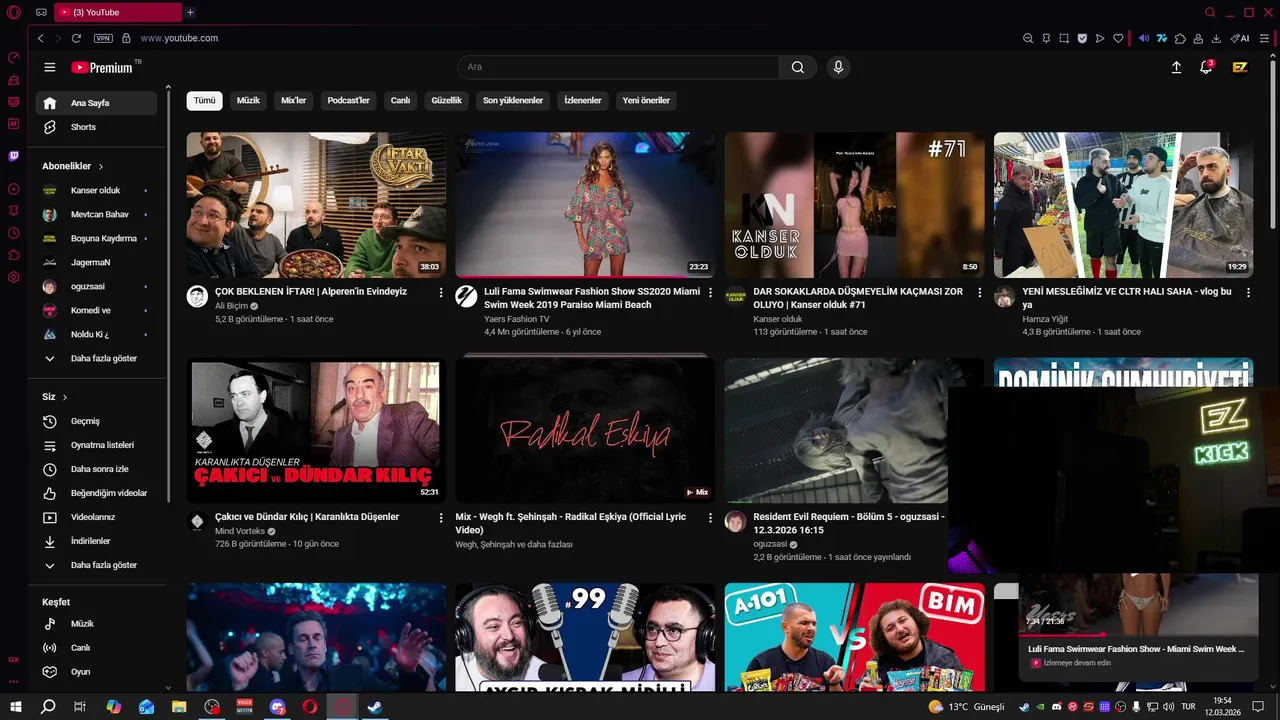The height and width of the screenshot is (720, 1280).
Task: Reload the page in browser toolbar
Action: [x=76, y=38]
